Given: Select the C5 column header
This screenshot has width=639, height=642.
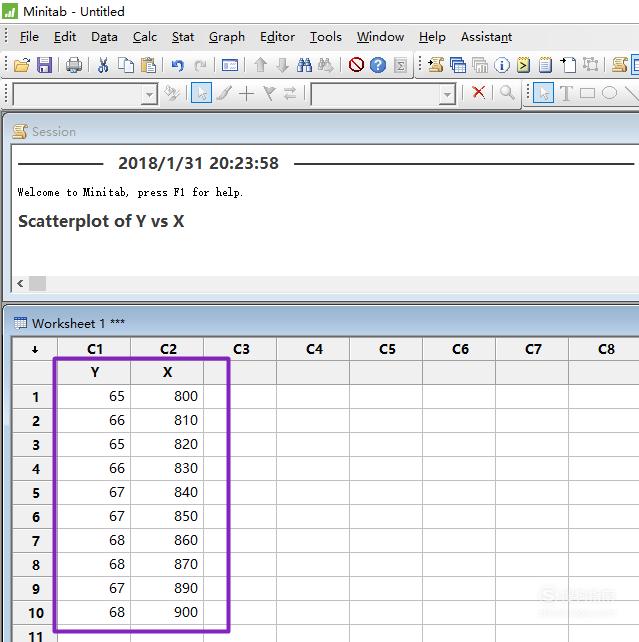Looking at the screenshot, I should 387,349.
